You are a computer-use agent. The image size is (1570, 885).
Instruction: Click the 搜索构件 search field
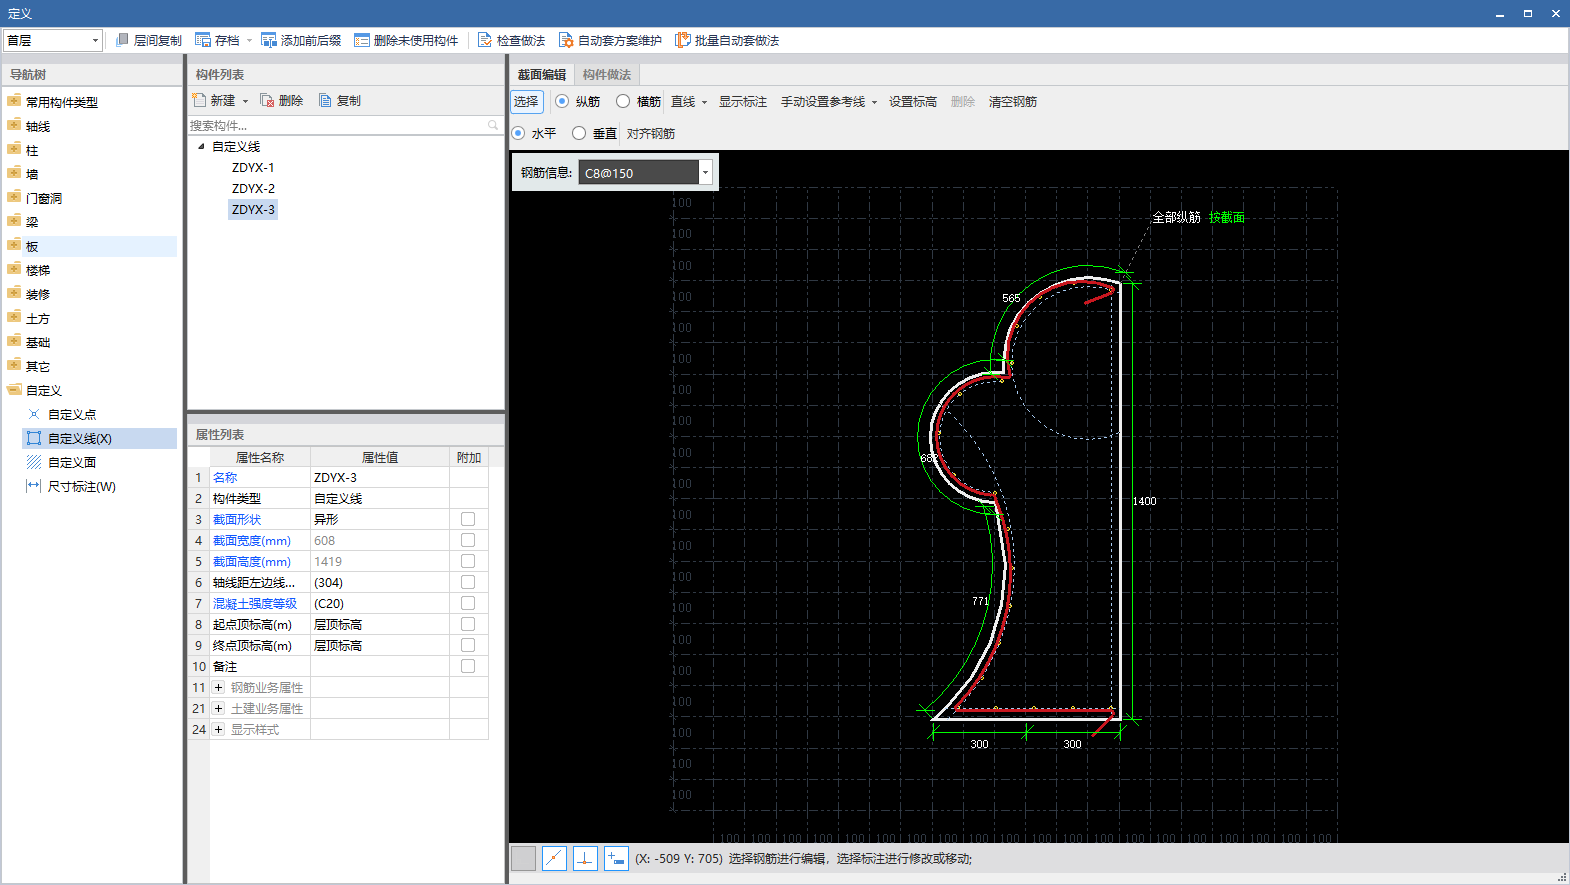tap(345, 125)
